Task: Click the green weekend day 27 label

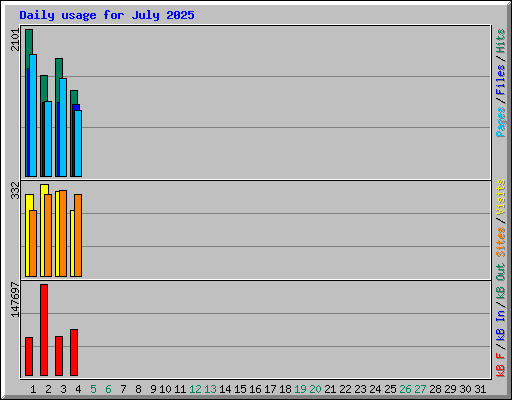Action: coord(420,389)
